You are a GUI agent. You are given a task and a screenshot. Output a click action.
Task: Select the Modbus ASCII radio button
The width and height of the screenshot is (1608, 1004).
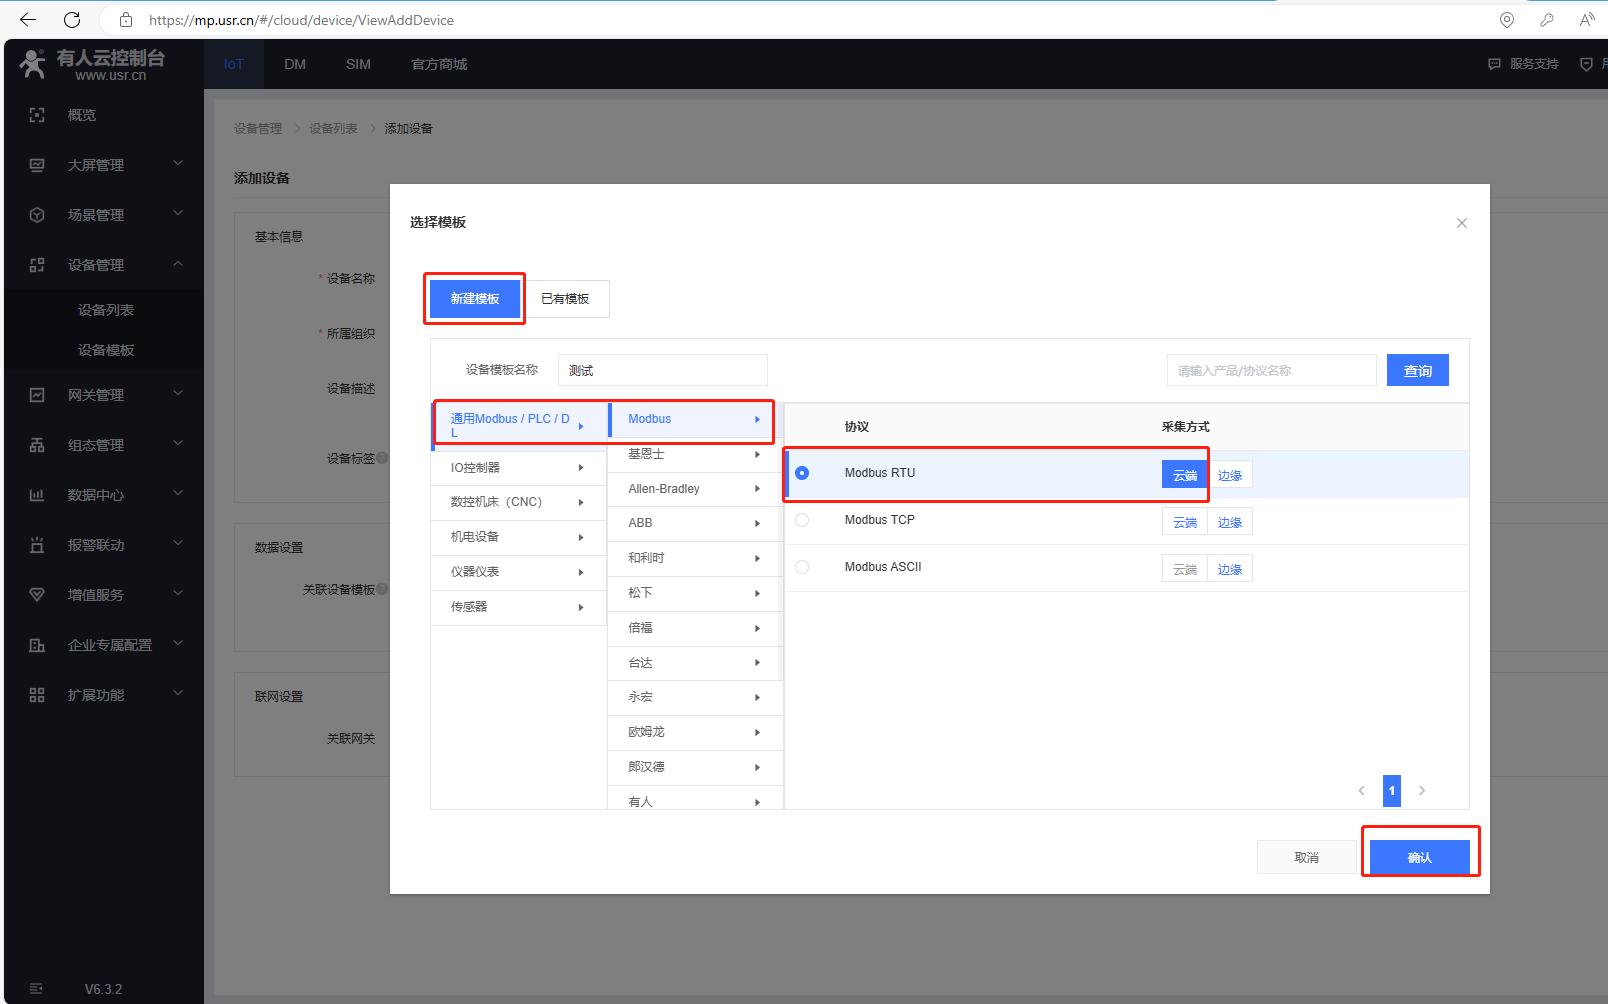(x=802, y=567)
